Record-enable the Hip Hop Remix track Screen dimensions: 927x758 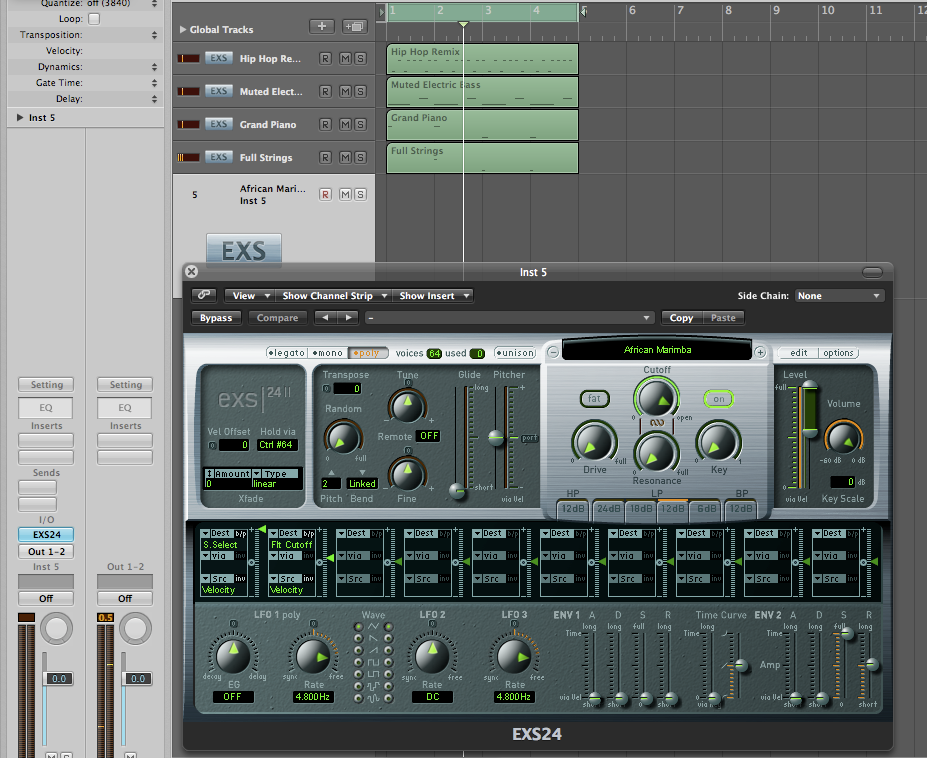[x=325, y=59]
